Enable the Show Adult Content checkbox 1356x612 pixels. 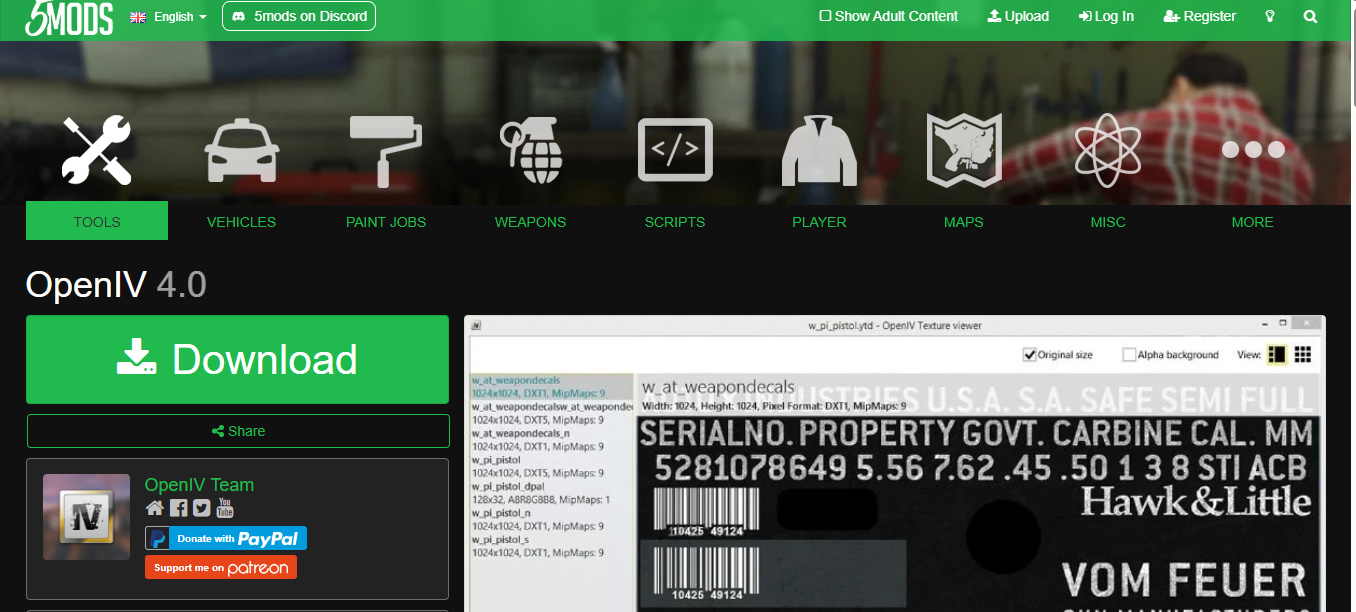coord(825,16)
